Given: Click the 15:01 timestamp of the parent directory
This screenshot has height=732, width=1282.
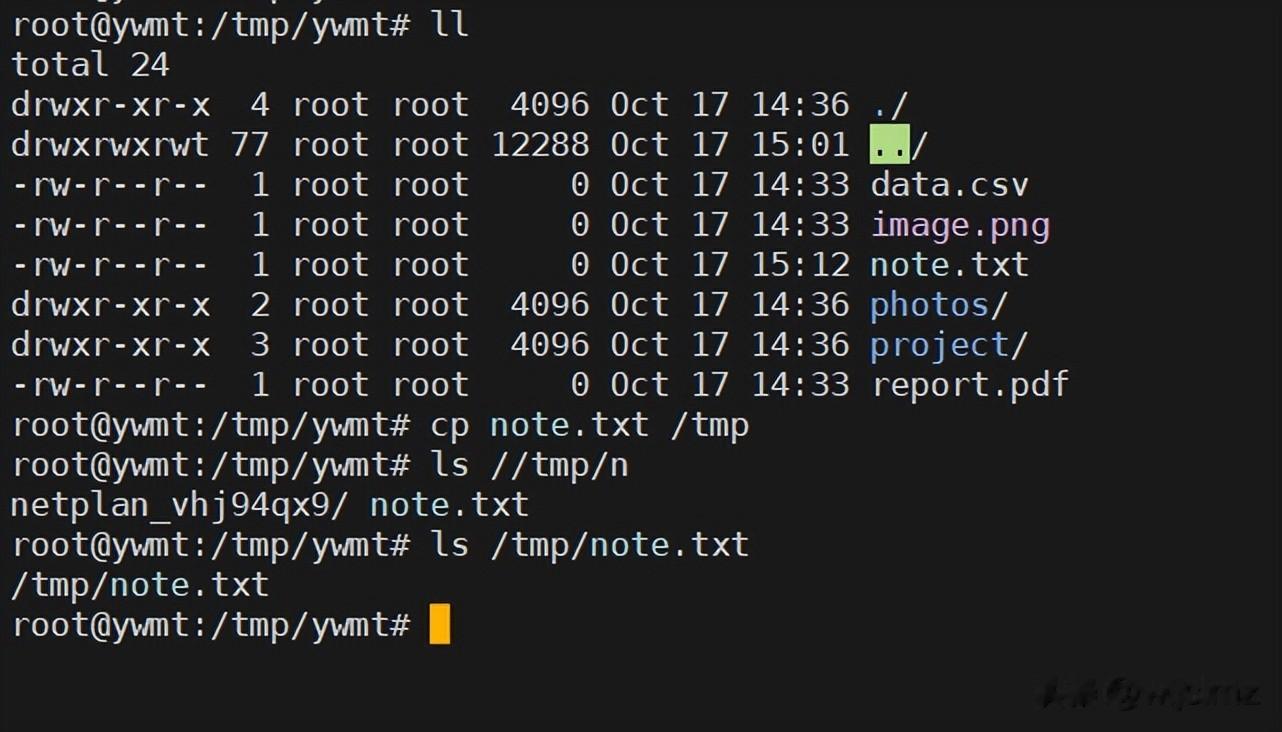Looking at the screenshot, I should [x=800, y=145].
